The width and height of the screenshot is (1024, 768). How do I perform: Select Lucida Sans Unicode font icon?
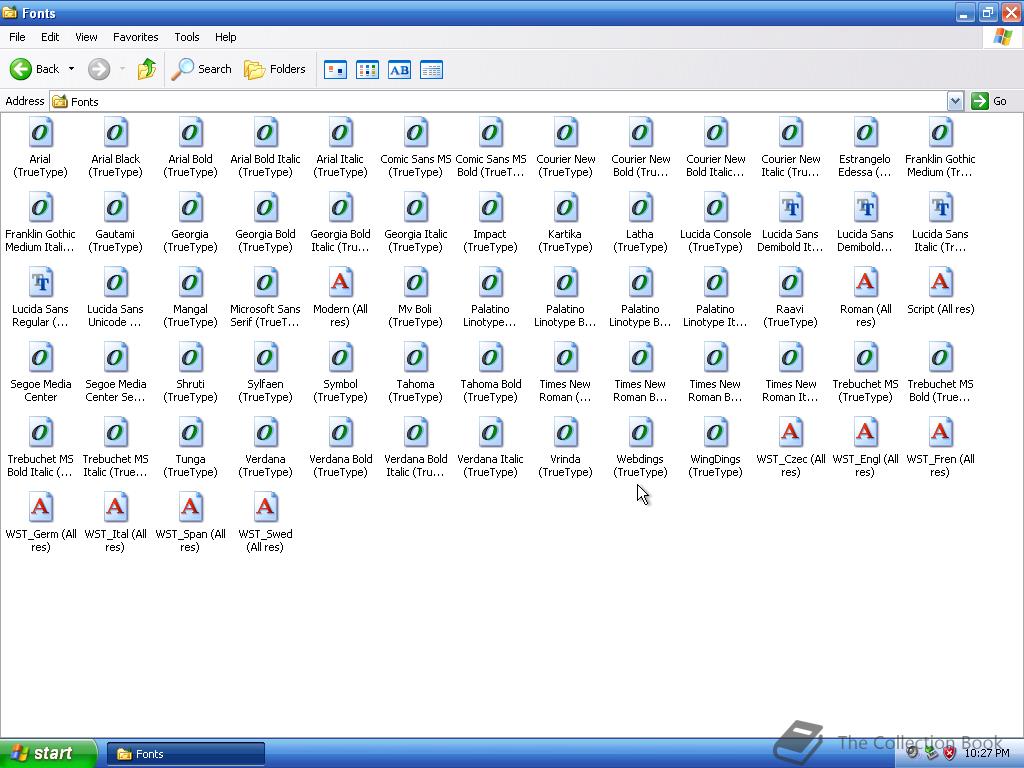point(115,283)
